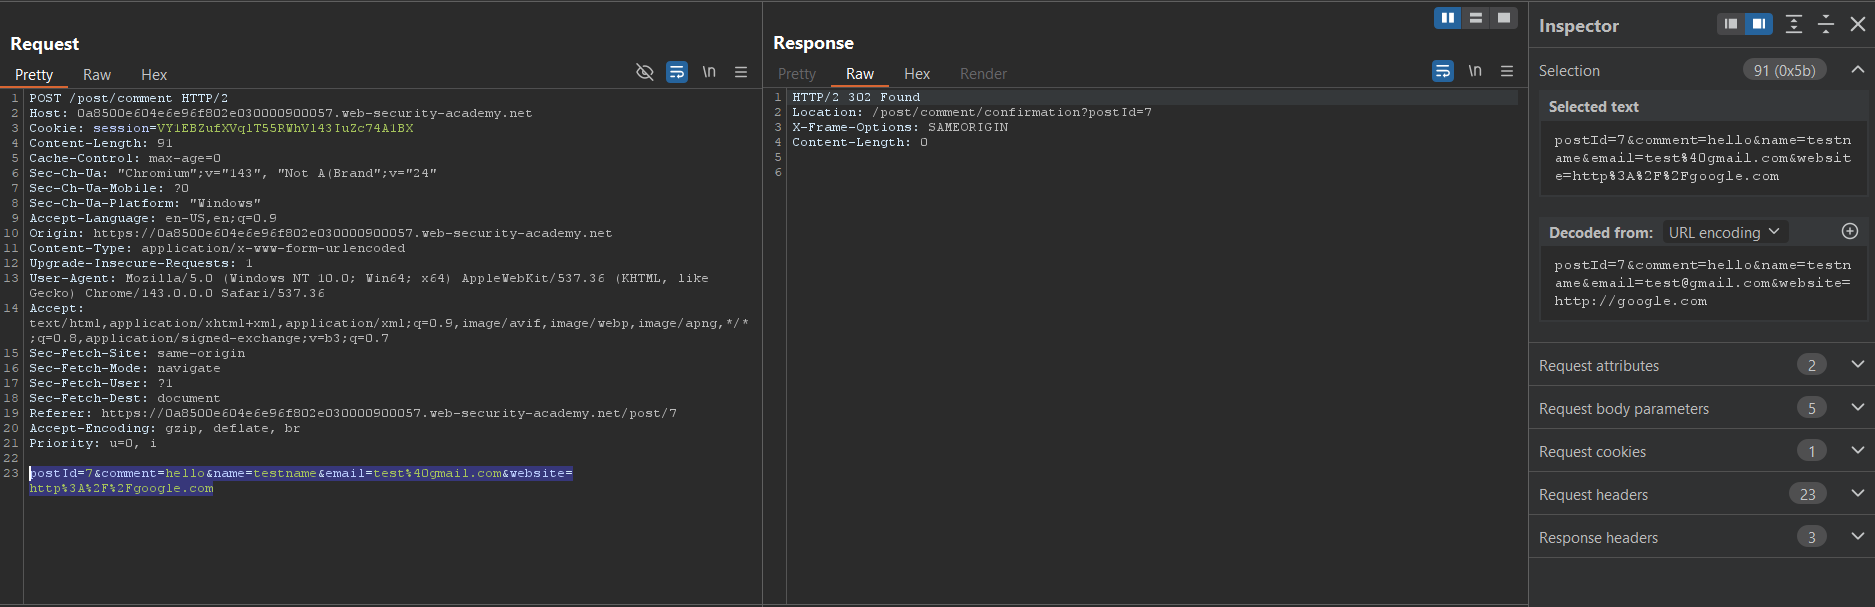Image resolution: width=1875 pixels, height=607 pixels.
Task: Toggle show newlines (\n) in Response panel
Action: coord(1475,71)
